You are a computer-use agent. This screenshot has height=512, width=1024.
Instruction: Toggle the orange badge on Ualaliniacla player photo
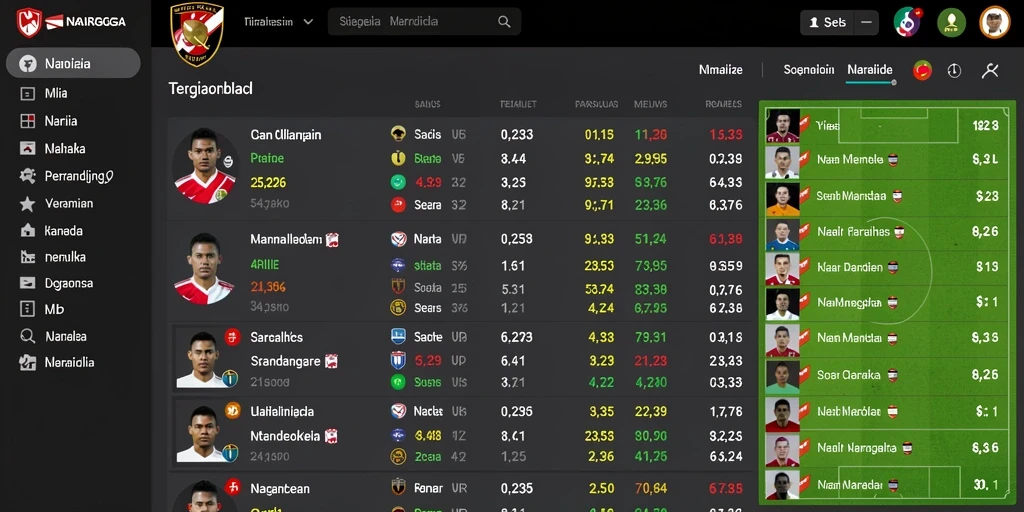click(232, 411)
